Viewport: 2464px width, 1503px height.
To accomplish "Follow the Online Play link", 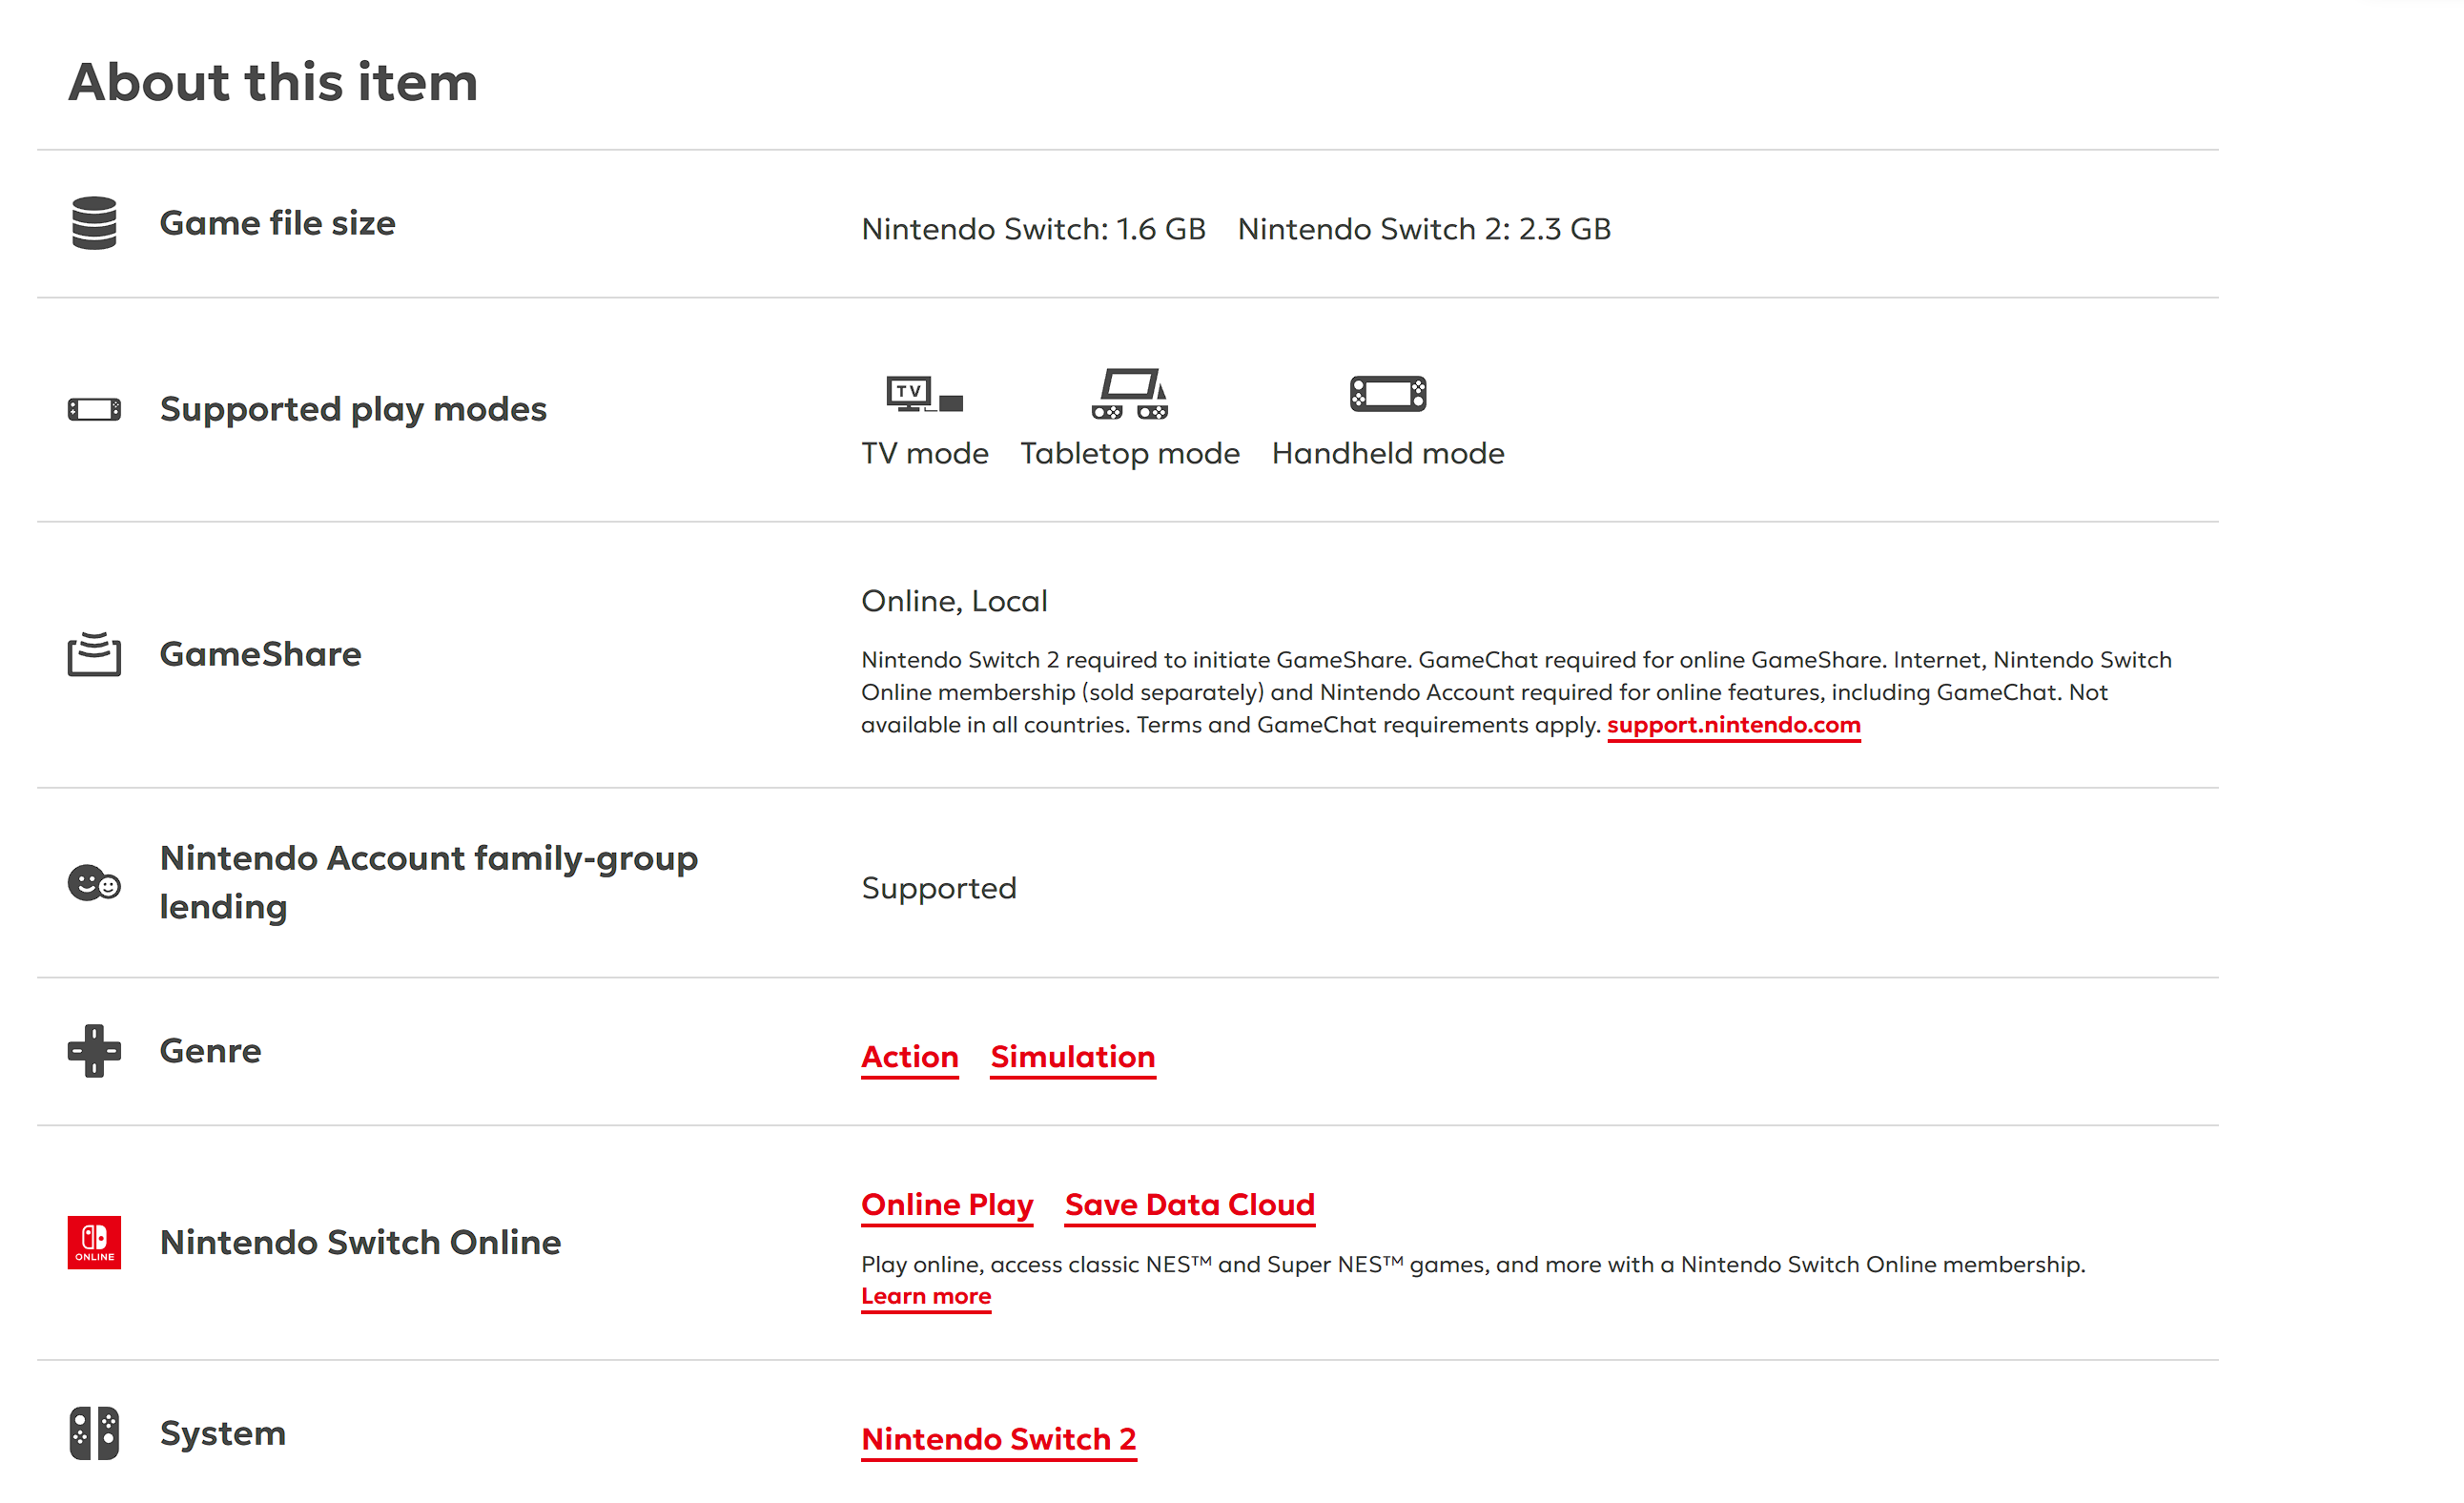I will (x=946, y=1205).
